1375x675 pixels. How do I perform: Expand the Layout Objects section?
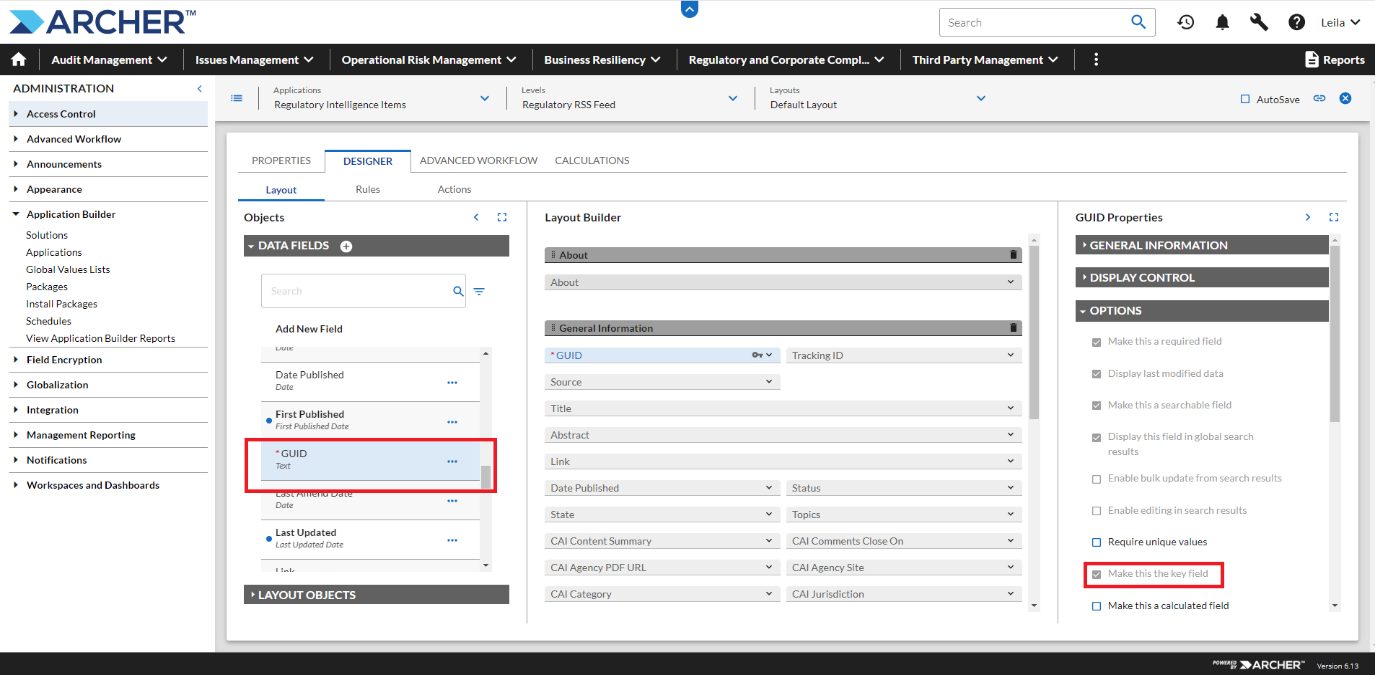coord(376,595)
